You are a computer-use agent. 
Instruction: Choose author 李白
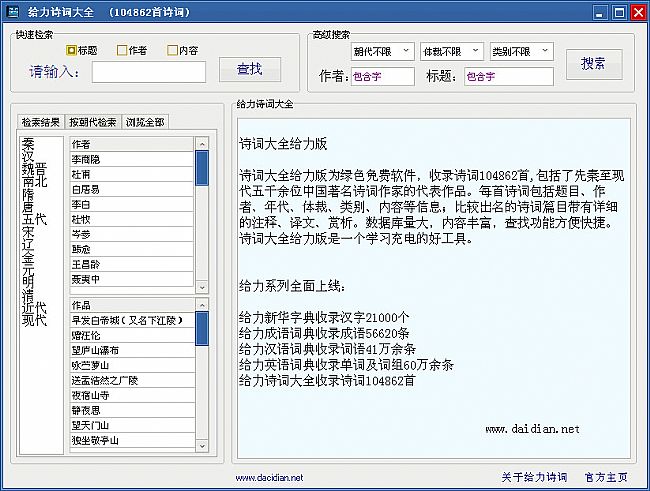132,204
